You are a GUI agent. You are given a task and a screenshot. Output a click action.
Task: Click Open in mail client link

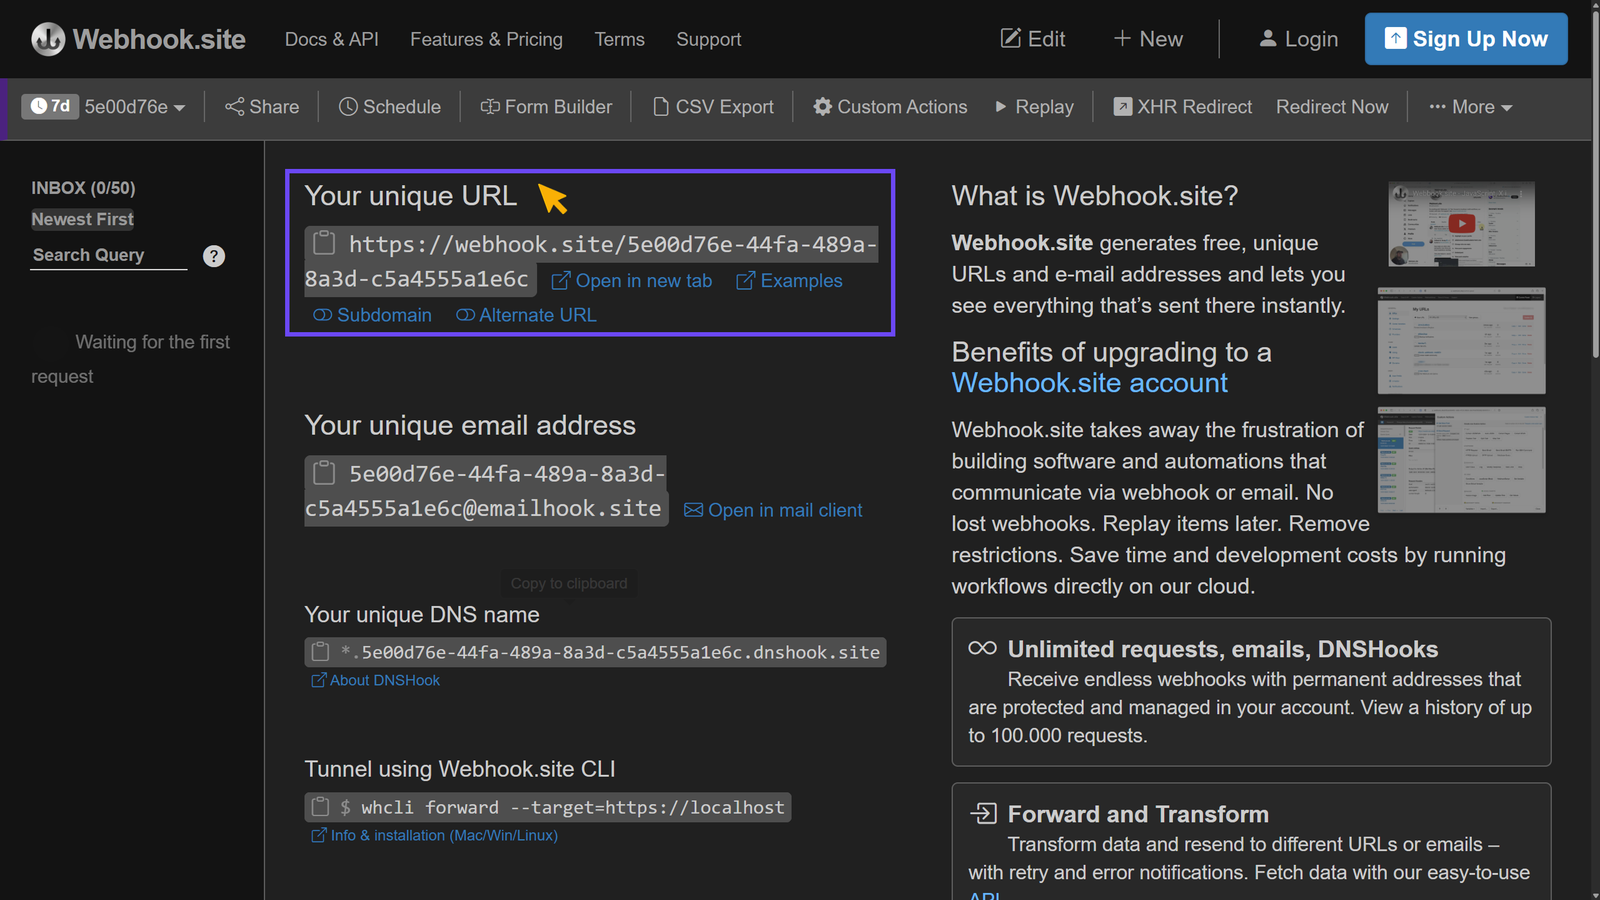click(x=773, y=510)
